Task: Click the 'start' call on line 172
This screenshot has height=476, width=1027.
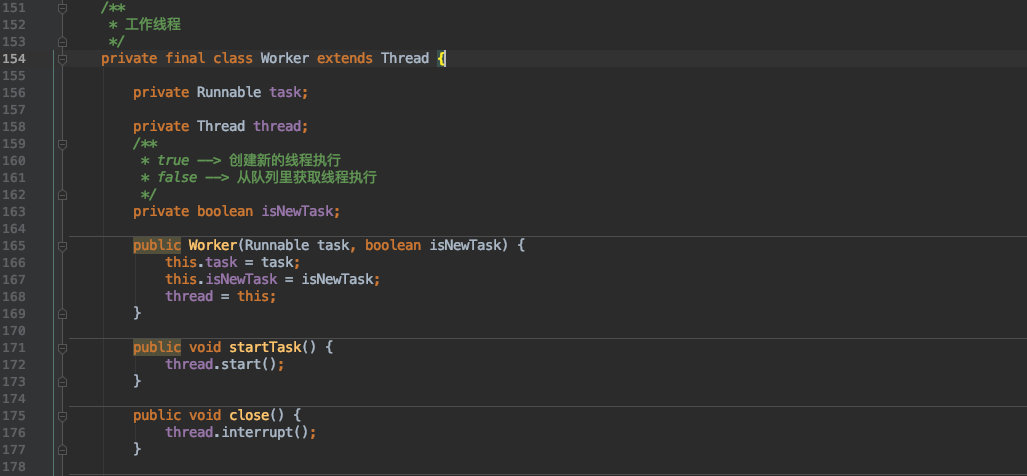Action: pyautogui.click(x=241, y=364)
